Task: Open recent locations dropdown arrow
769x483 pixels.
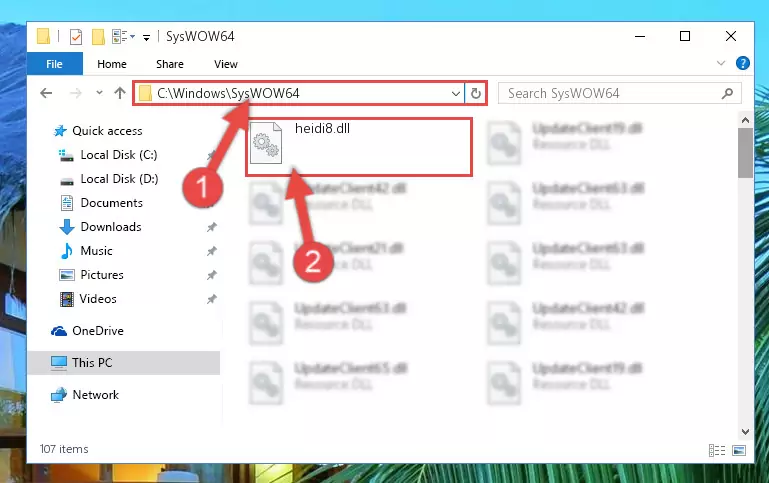Action: click(x=100, y=93)
